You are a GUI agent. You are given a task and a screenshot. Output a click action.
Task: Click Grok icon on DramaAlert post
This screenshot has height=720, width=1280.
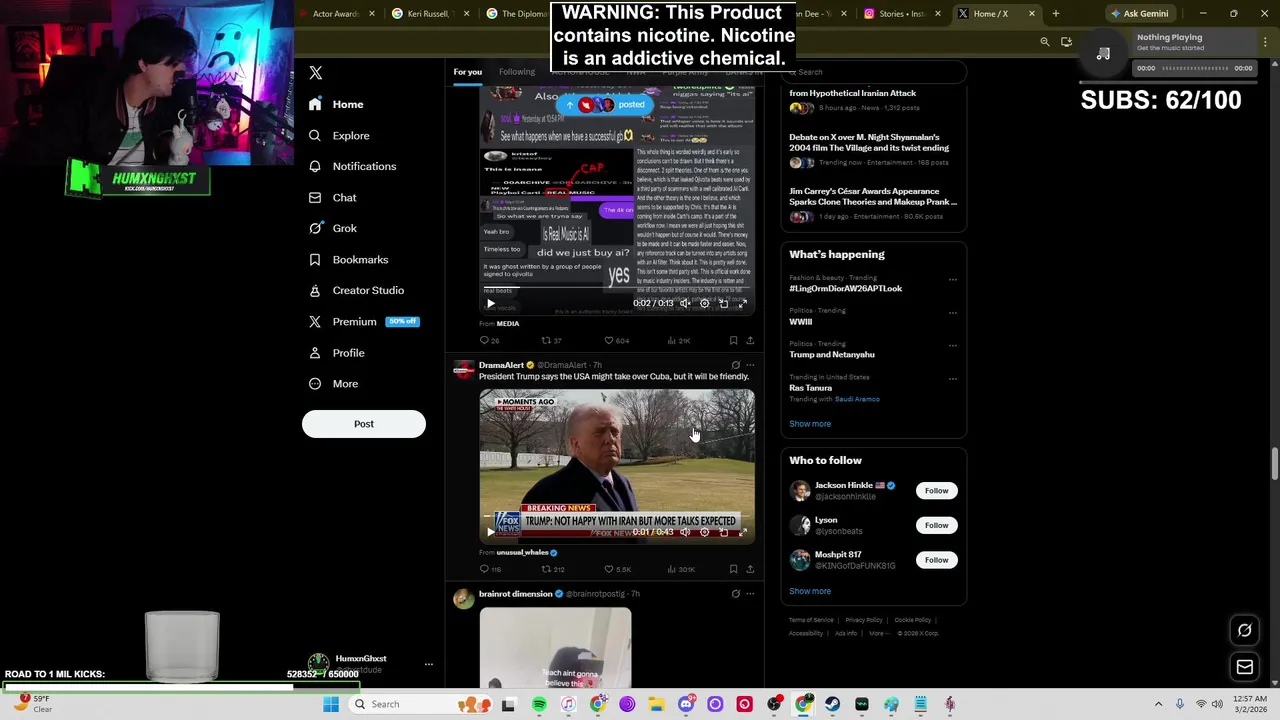[735, 365]
